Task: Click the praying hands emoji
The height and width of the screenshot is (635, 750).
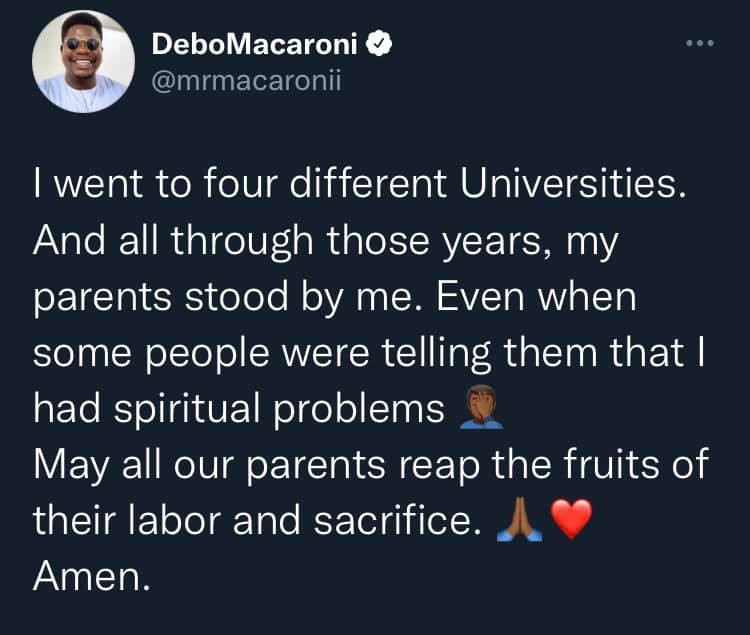Action: pos(519,520)
